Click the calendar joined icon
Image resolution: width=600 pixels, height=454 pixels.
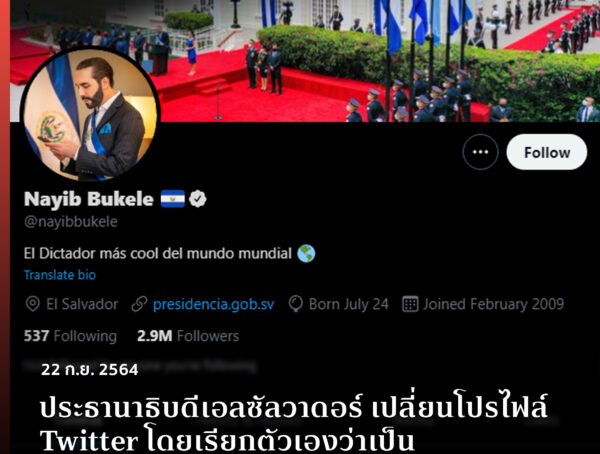pyautogui.click(x=410, y=304)
